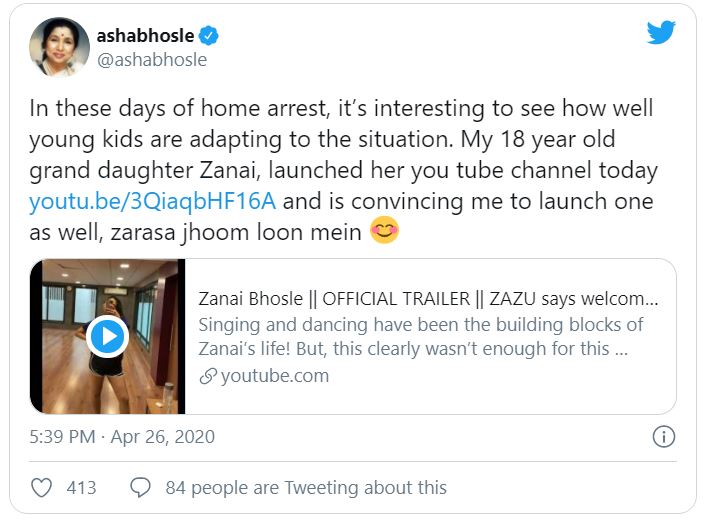This screenshot has width=713, height=522.
Task: Like the tweet with the heart icon
Action: click(x=42, y=487)
